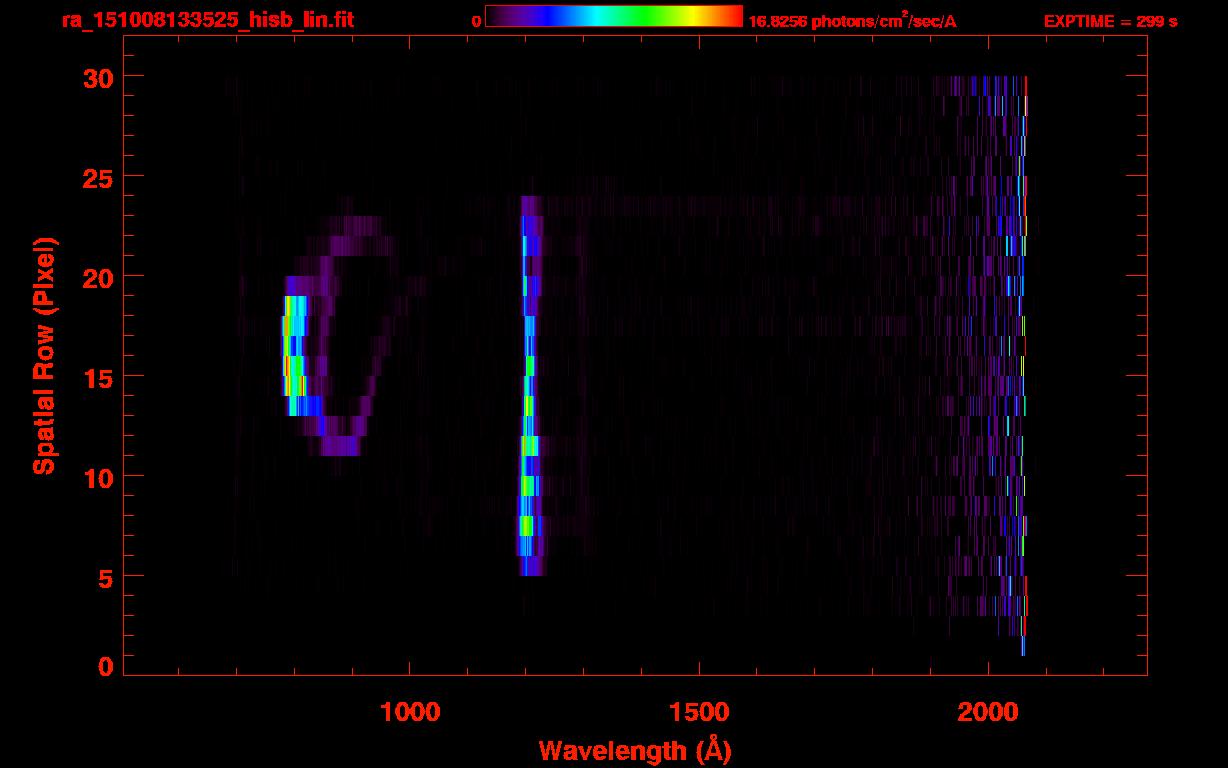The image size is (1228, 768).
Task: Click the 1500 wavelength tick label
Action: [x=698, y=711]
